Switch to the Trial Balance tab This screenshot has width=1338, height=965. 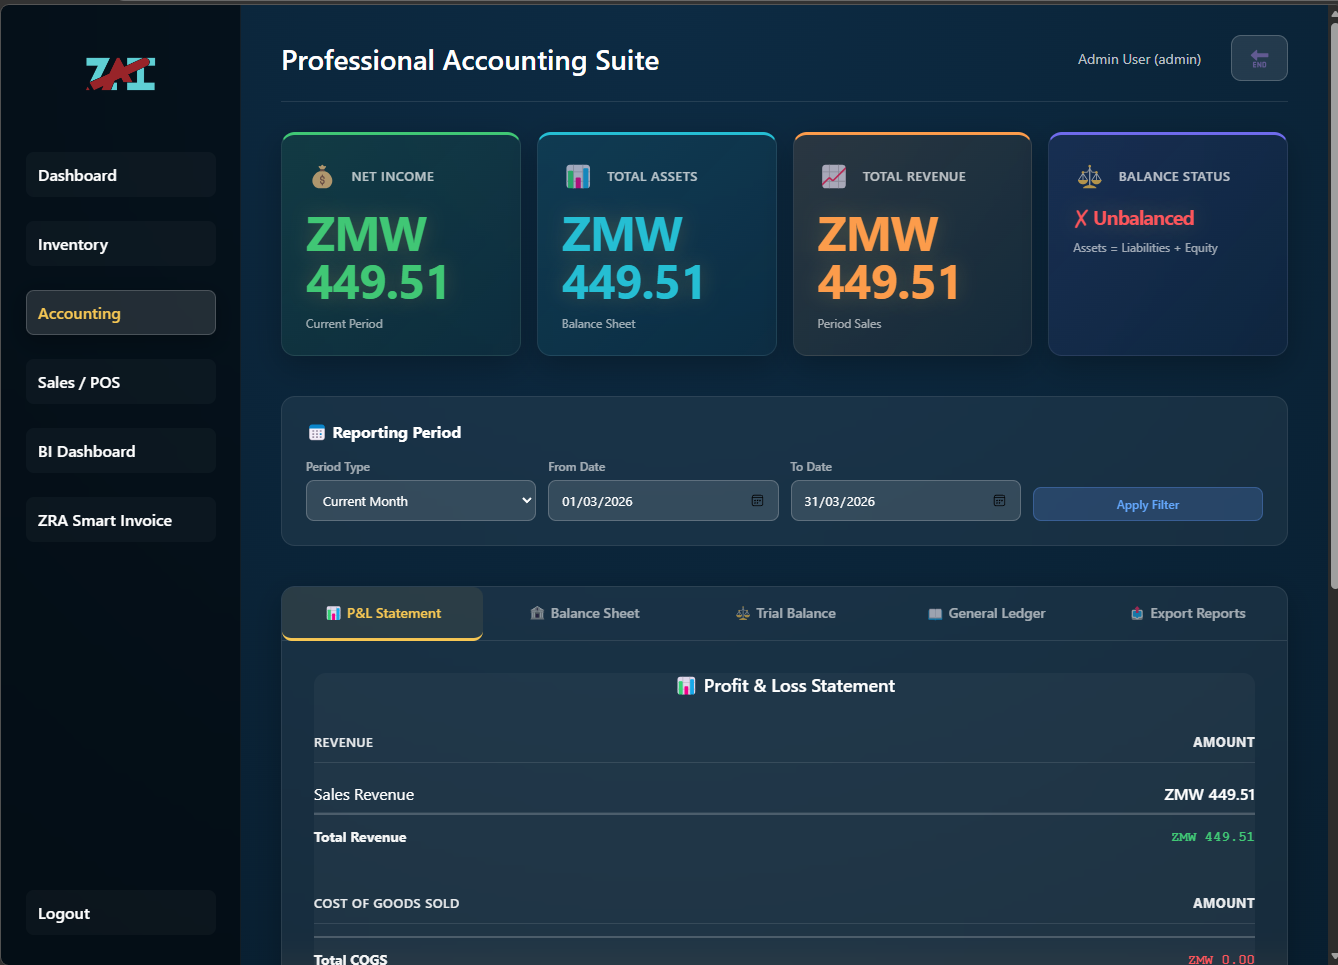tap(785, 613)
